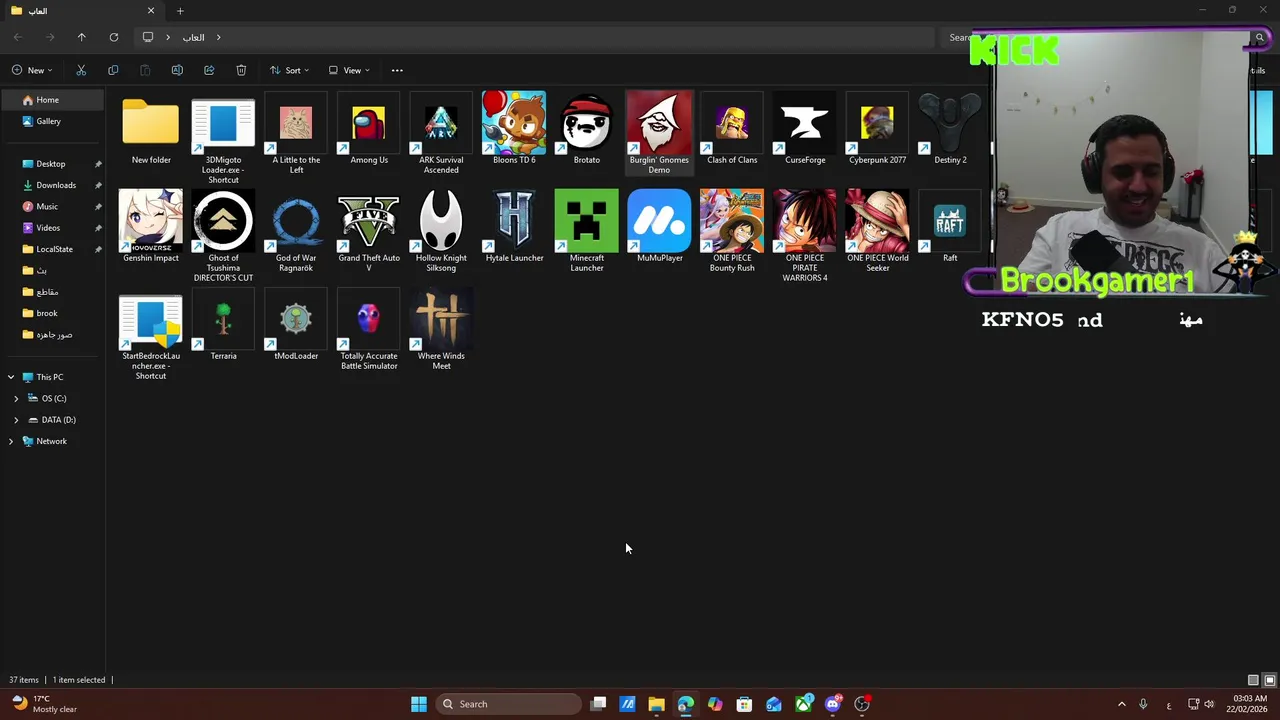Select ONE PIECE World Seeker icon
This screenshot has width=1280, height=720.
coord(877,231)
